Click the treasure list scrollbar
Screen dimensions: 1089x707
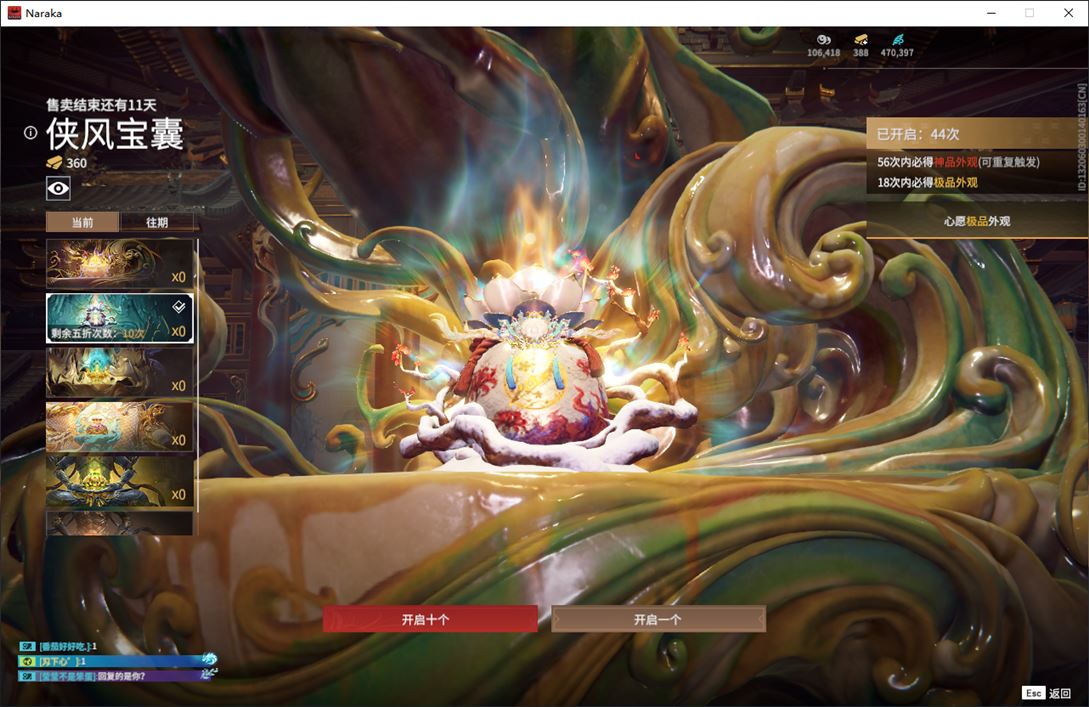point(197,376)
